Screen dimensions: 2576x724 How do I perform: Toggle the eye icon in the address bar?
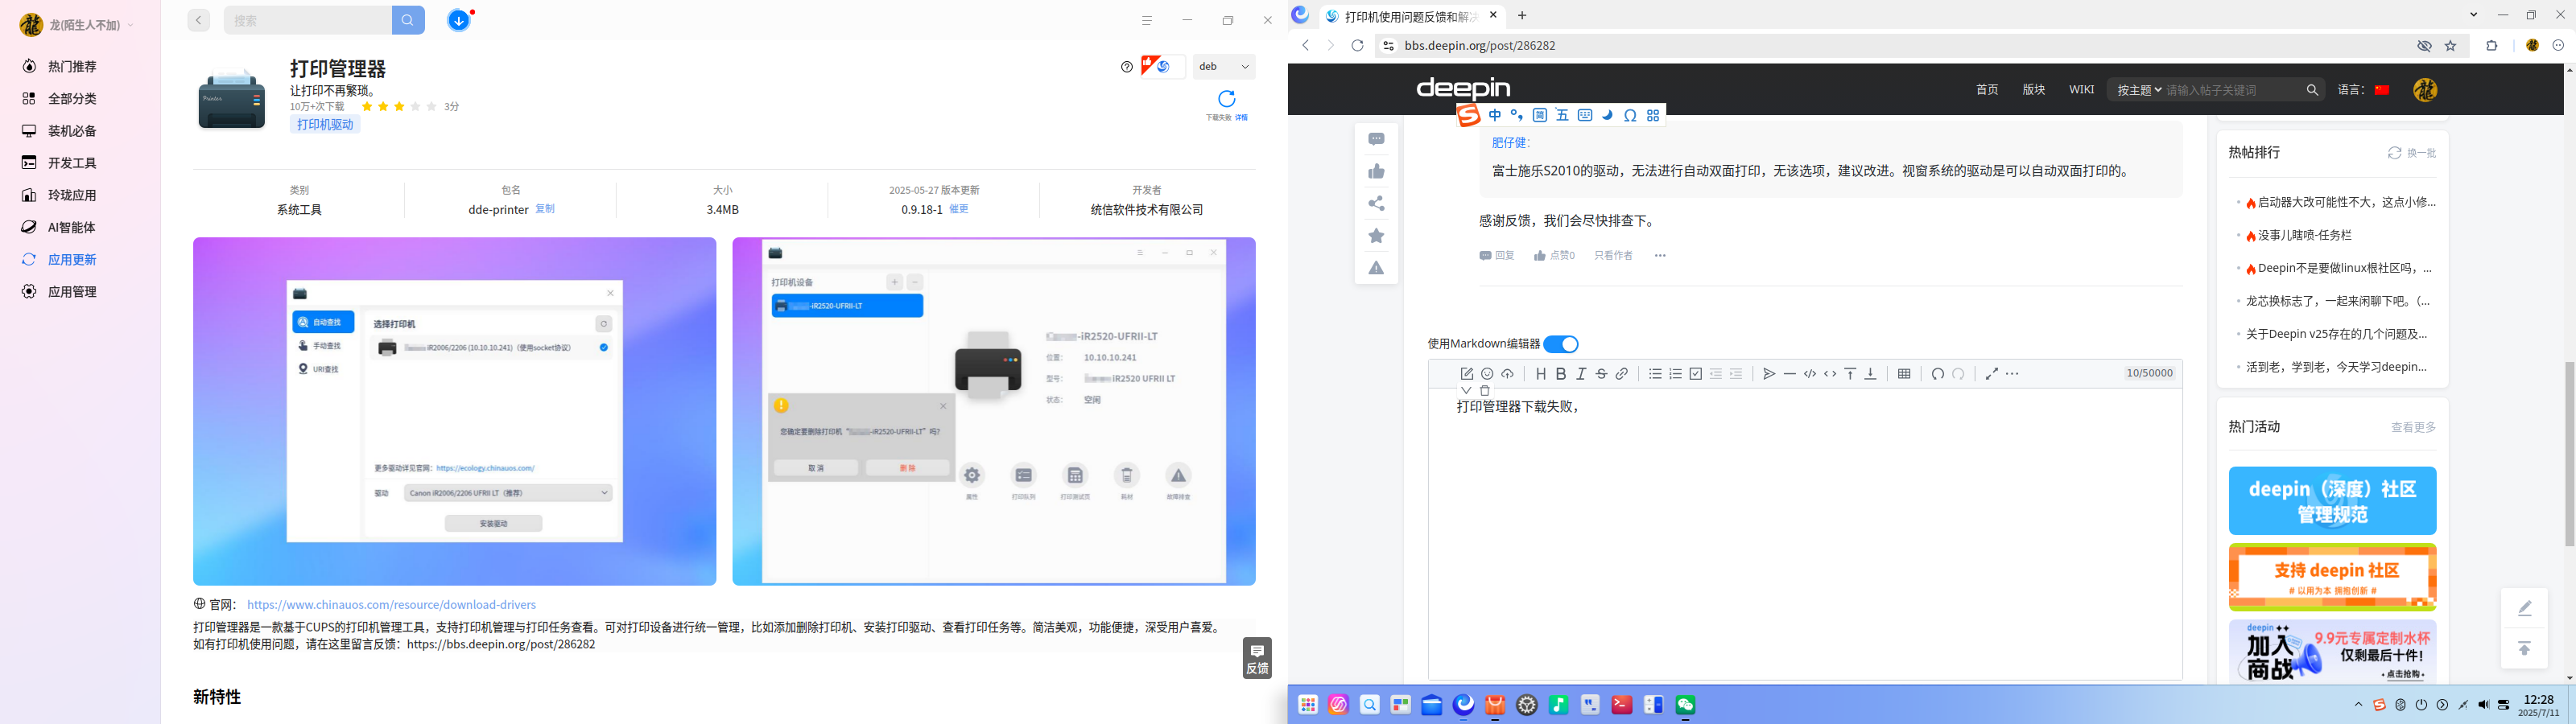pyautogui.click(x=2424, y=46)
